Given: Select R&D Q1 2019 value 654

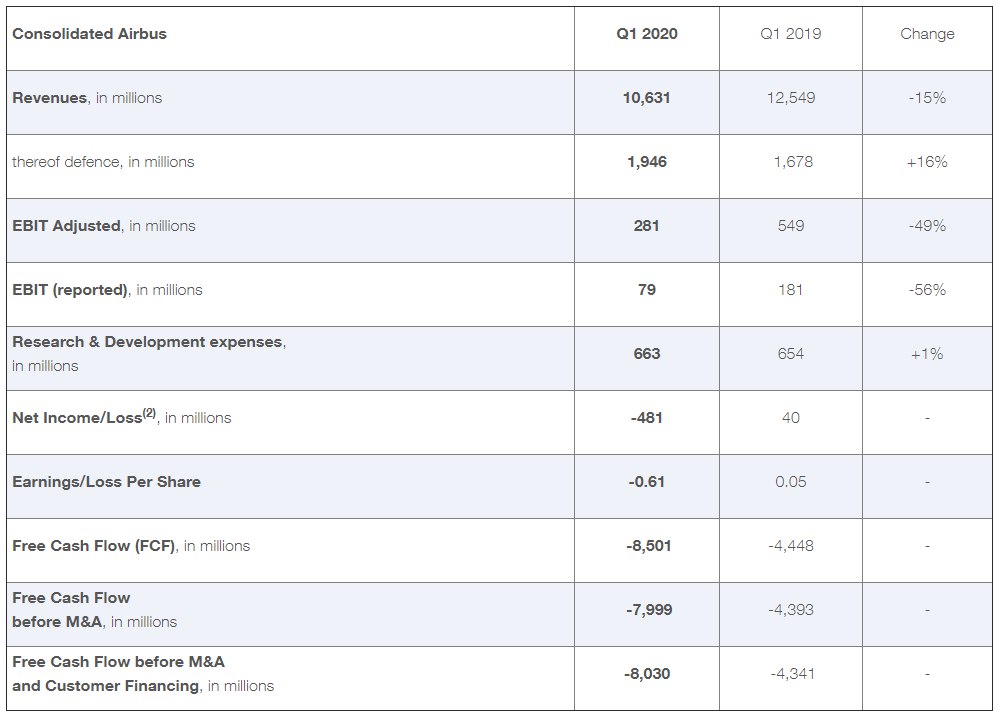Looking at the screenshot, I should tap(790, 354).
